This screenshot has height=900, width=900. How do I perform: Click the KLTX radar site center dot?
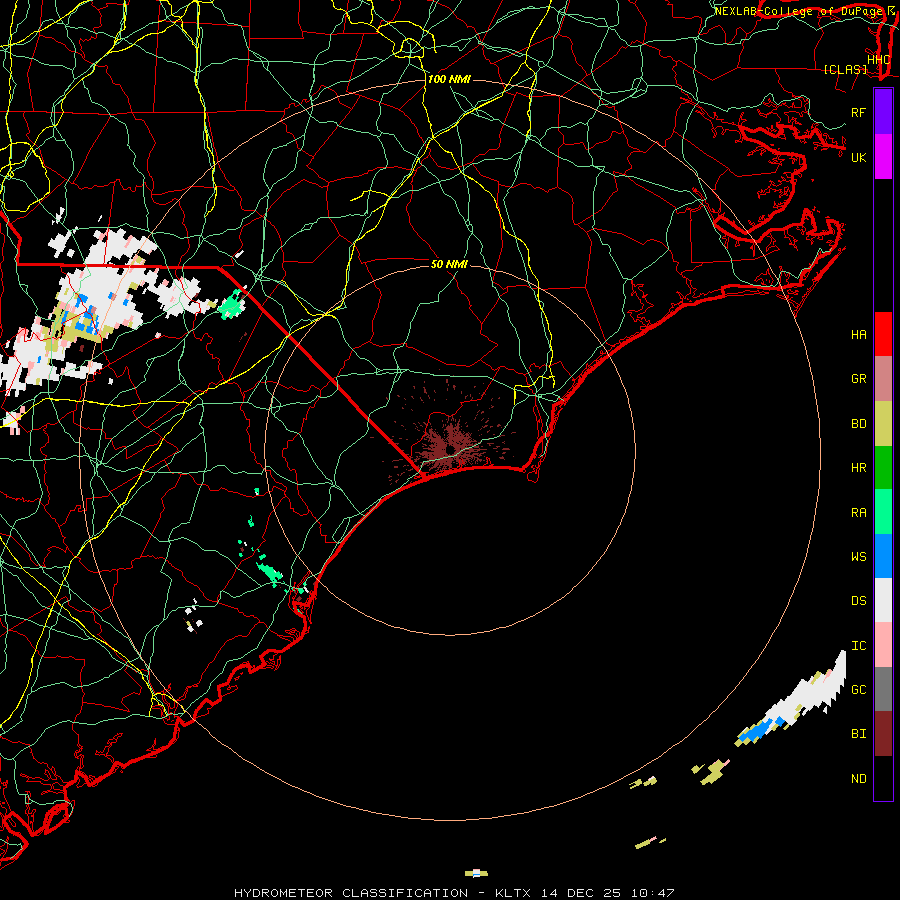coord(451,448)
